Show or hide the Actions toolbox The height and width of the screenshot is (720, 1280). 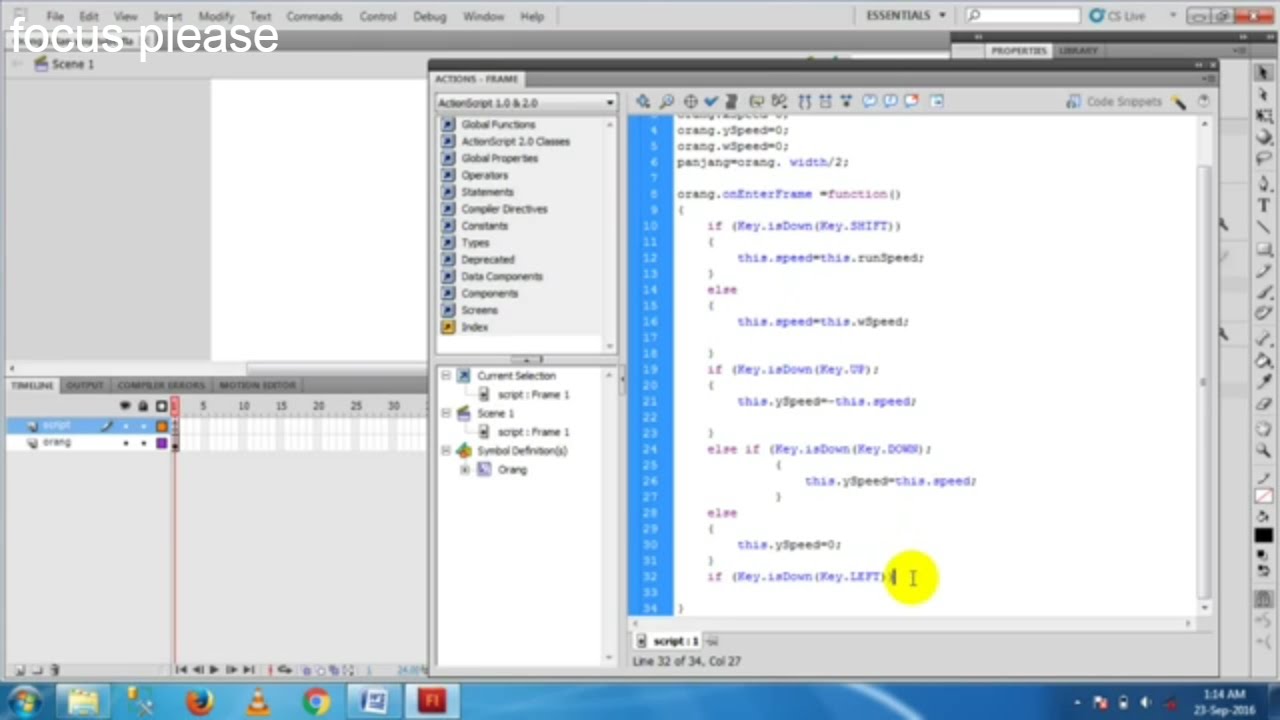click(937, 102)
